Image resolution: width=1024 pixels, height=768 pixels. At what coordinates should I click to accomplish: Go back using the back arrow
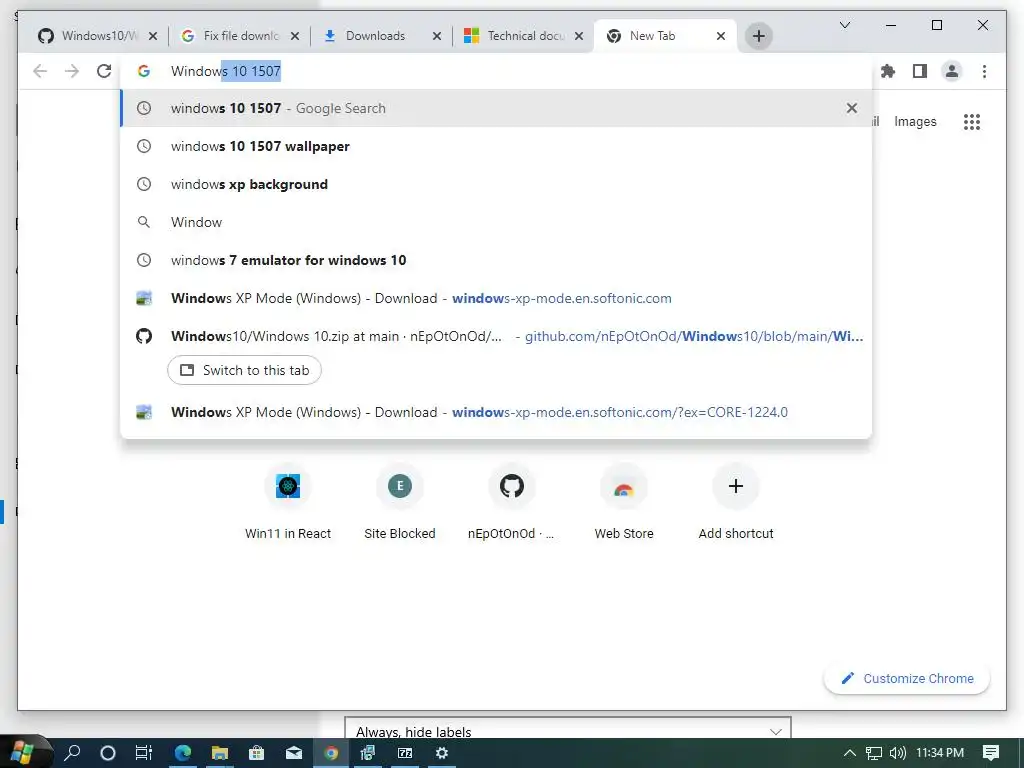pyautogui.click(x=40, y=71)
